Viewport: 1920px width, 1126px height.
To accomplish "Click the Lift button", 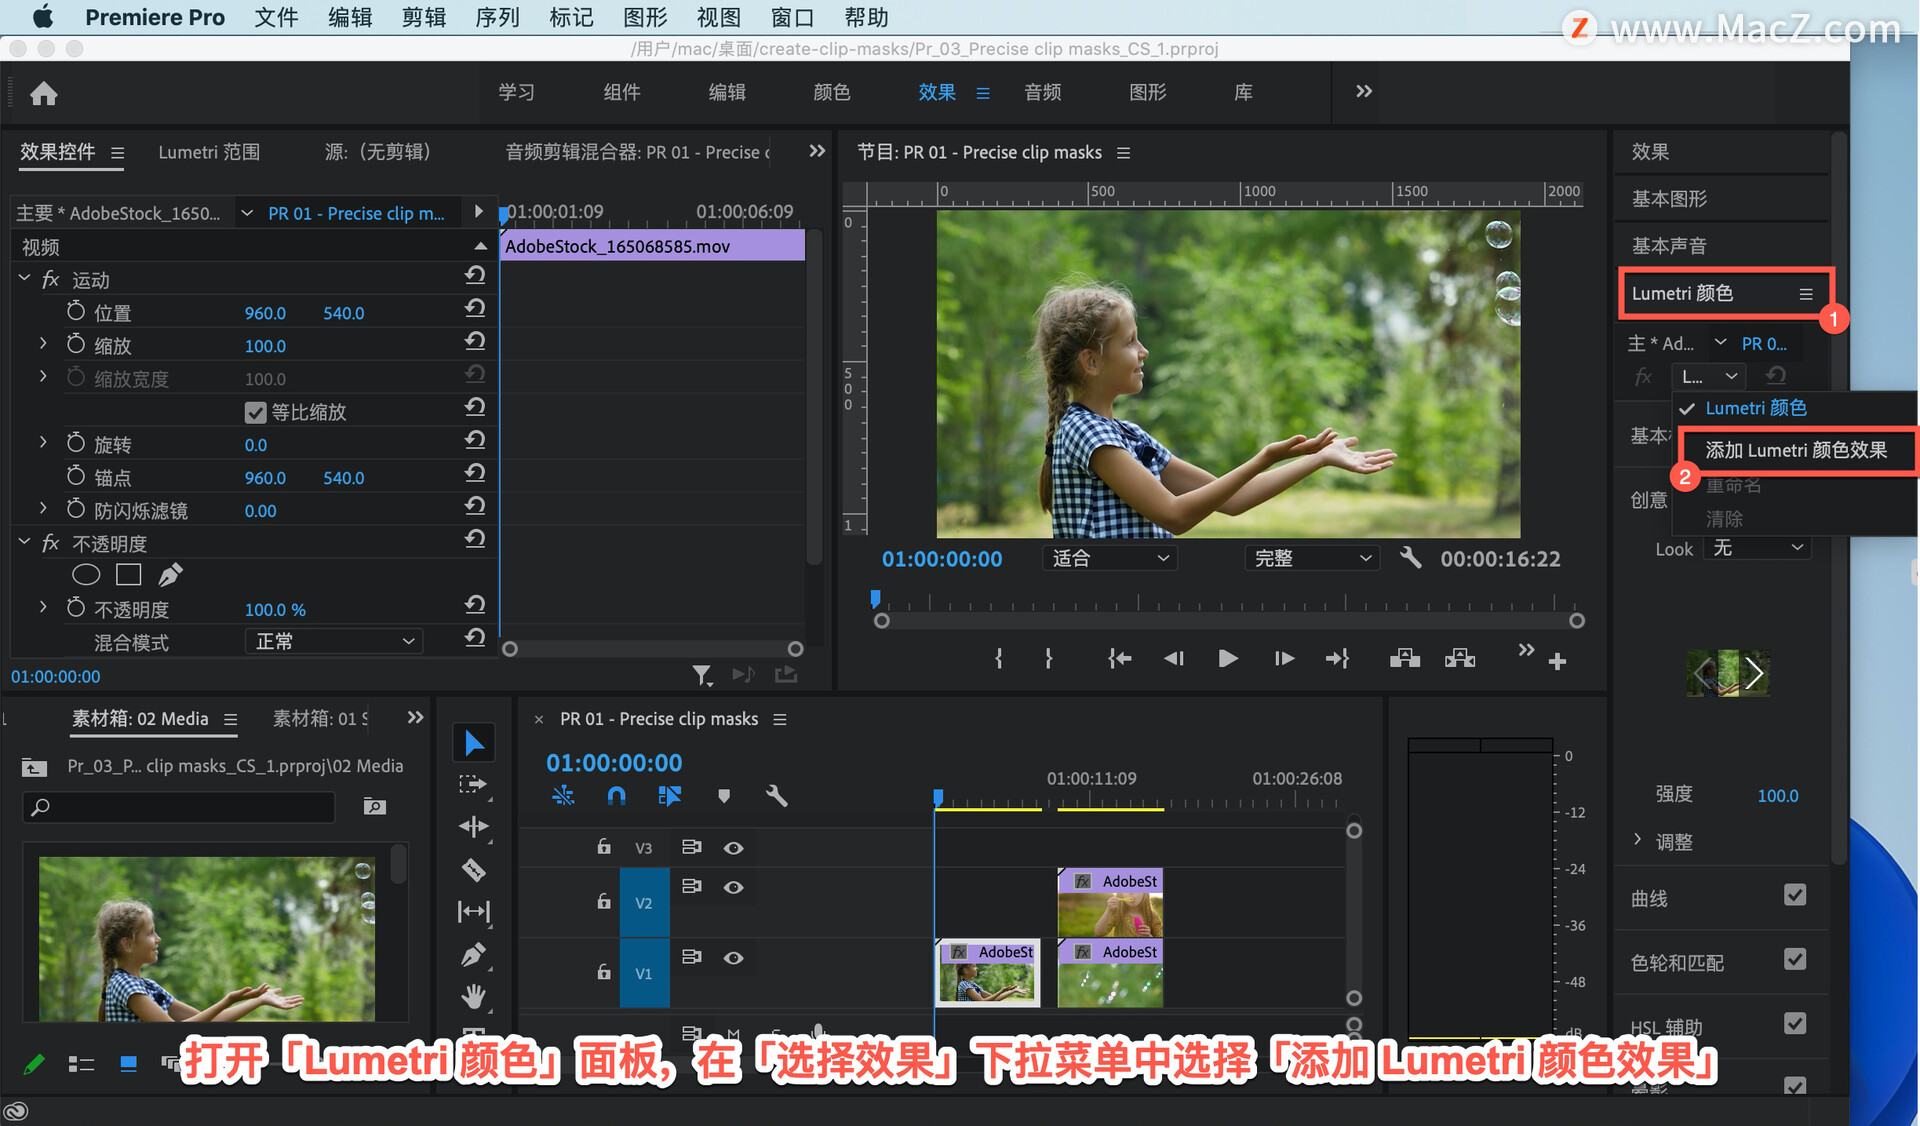I will coord(1405,658).
